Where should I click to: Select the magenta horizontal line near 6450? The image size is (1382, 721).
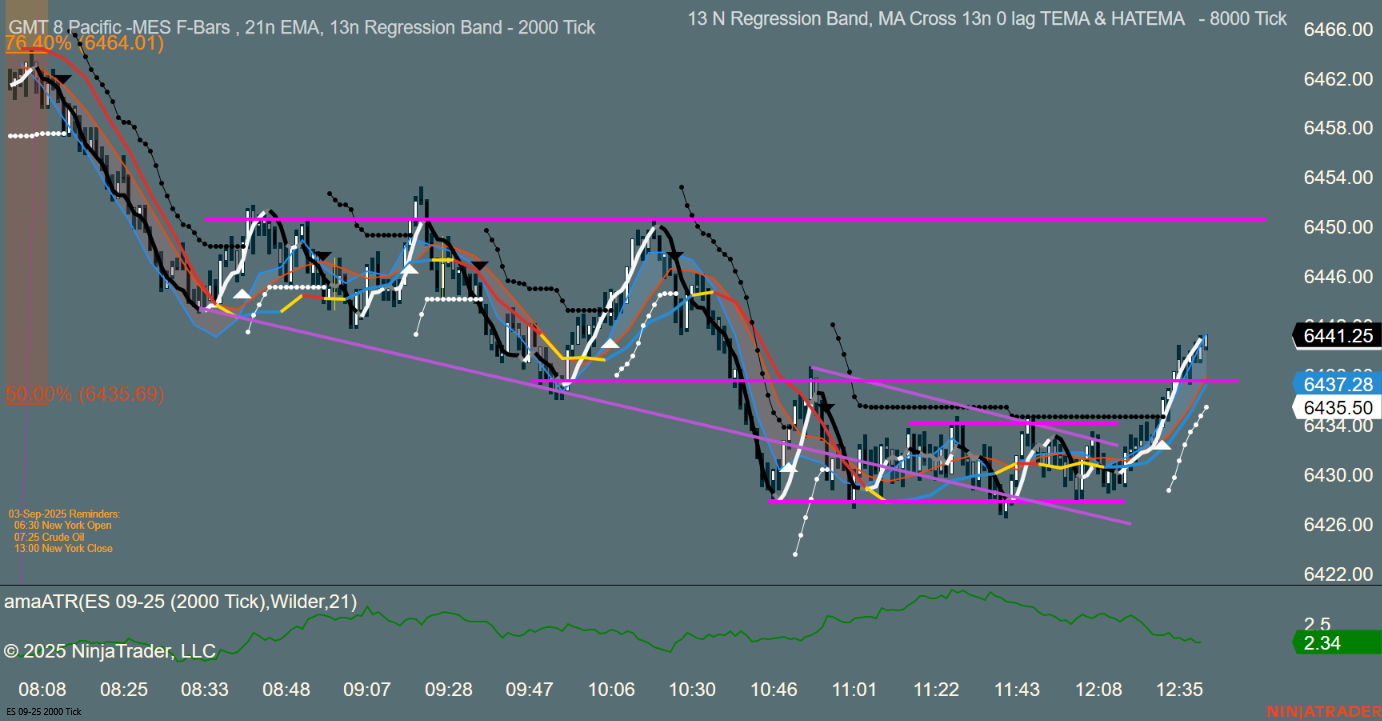pyautogui.click(x=735, y=218)
